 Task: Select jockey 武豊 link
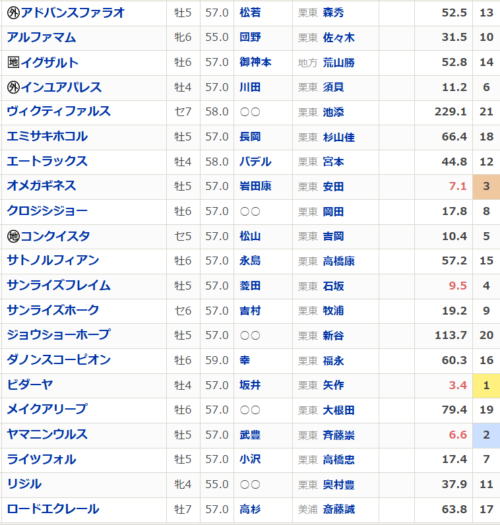250,435
